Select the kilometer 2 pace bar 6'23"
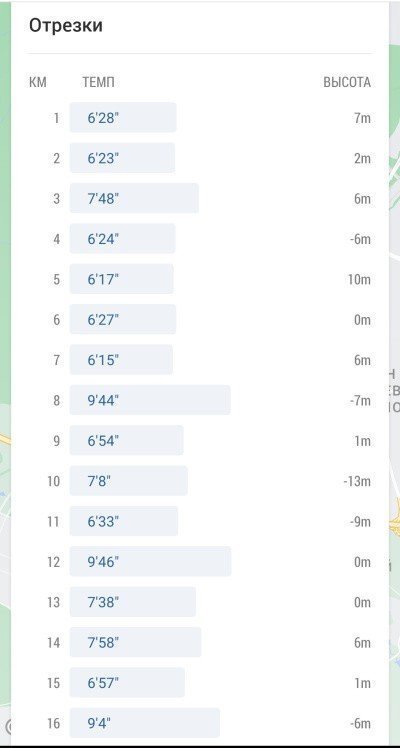Screen dimensions: 400x748 pos(123,158)
